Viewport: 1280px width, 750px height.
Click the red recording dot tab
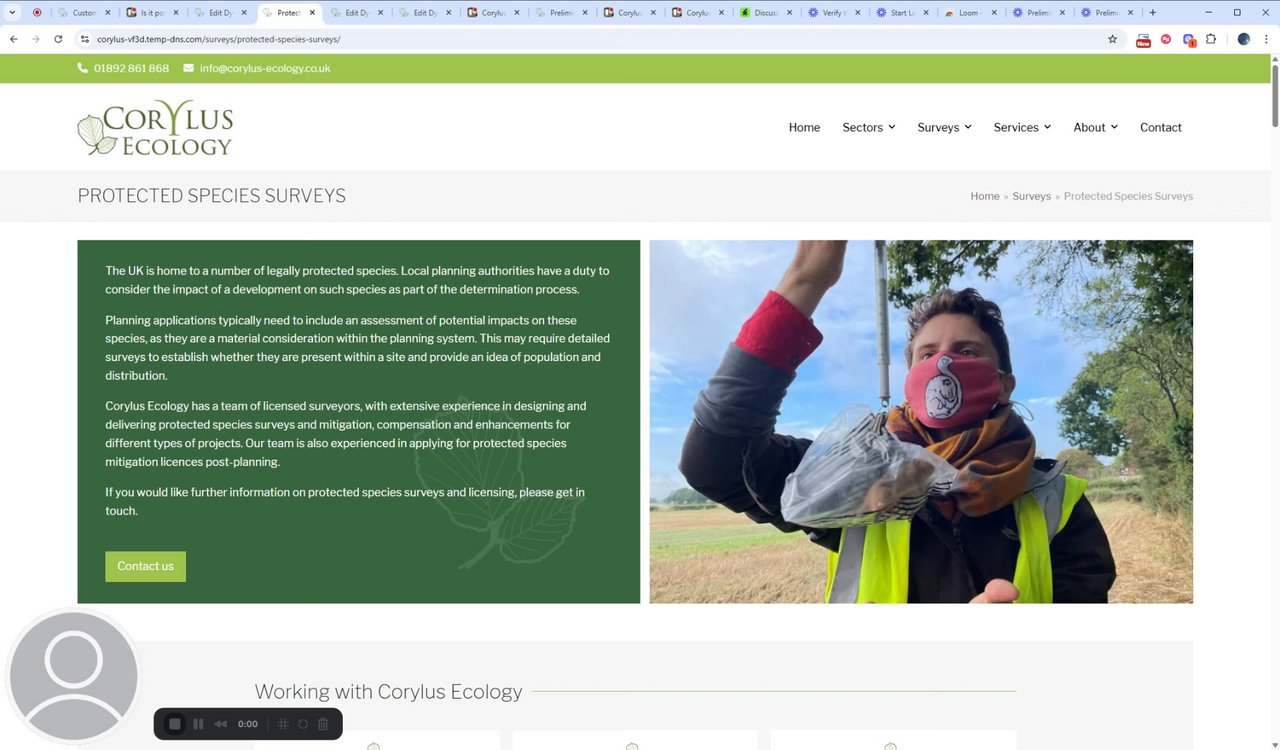(x=37, y=13)
